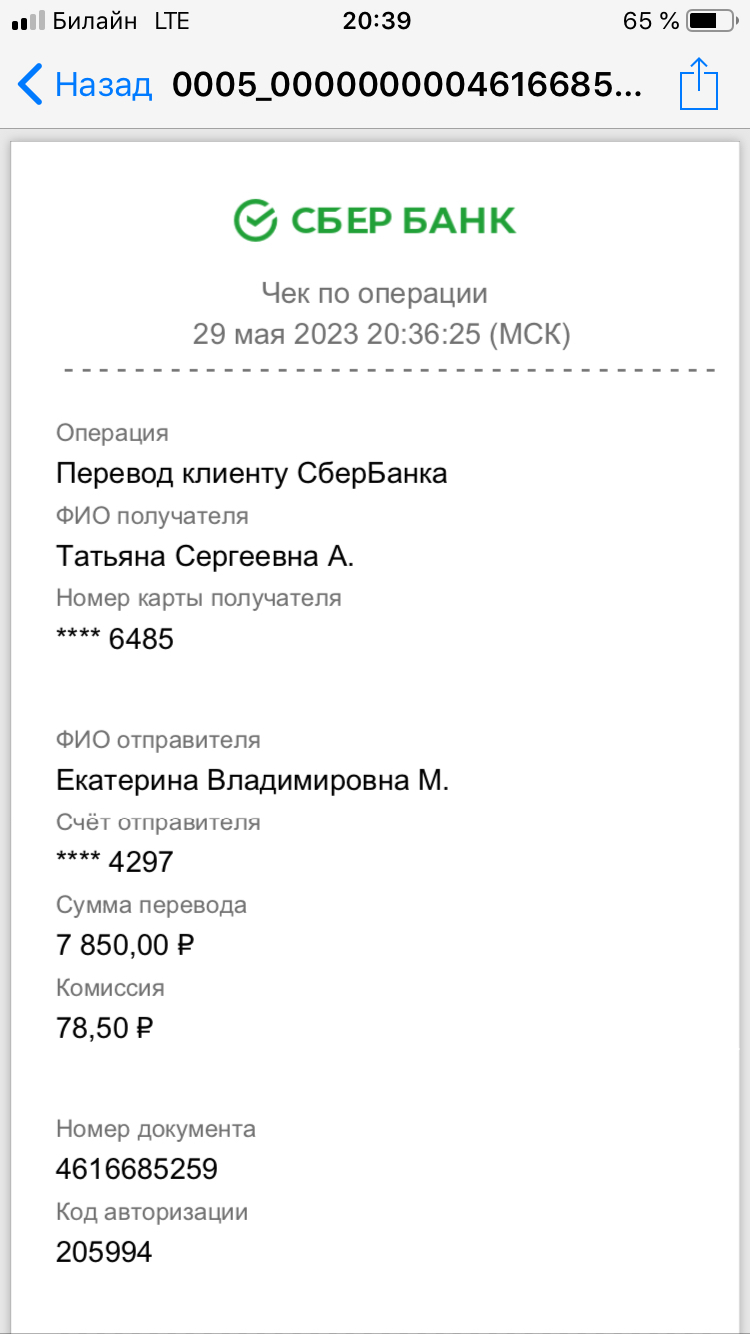The image size is (750, 1334).
Task: Click the "Чек по операции" heading
Action: point(374,293)
